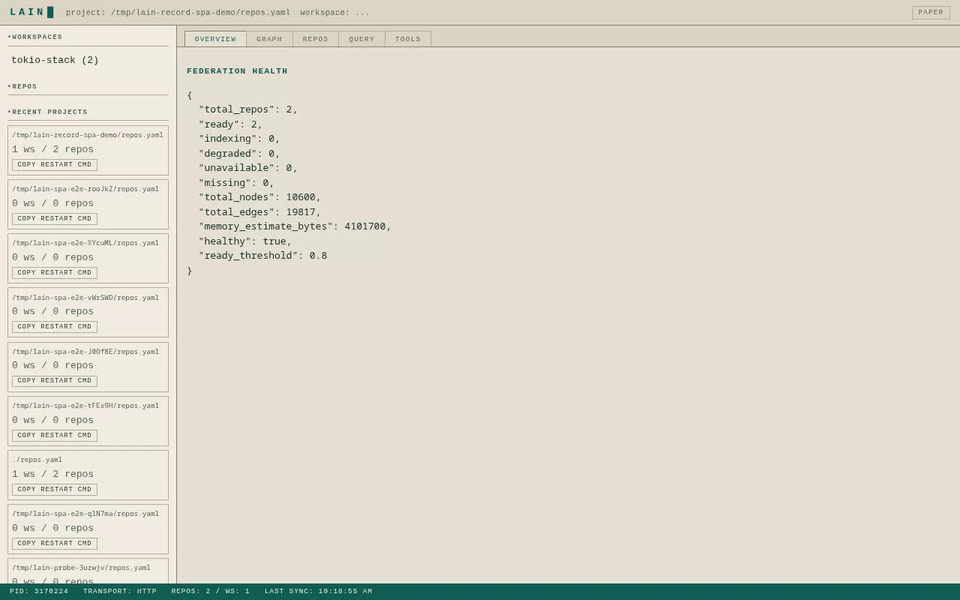The image size is (960, 600).
Task: Copy restart cmd for lain-spa-e2e-tFEx9H project
Action: [x=54, y=435]
